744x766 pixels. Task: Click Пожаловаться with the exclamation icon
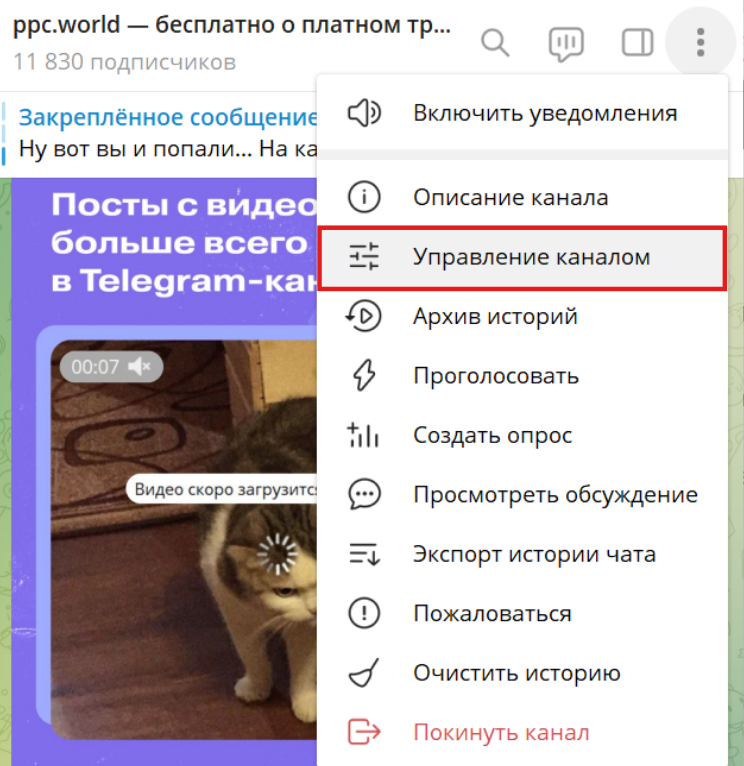coord(523,614)
